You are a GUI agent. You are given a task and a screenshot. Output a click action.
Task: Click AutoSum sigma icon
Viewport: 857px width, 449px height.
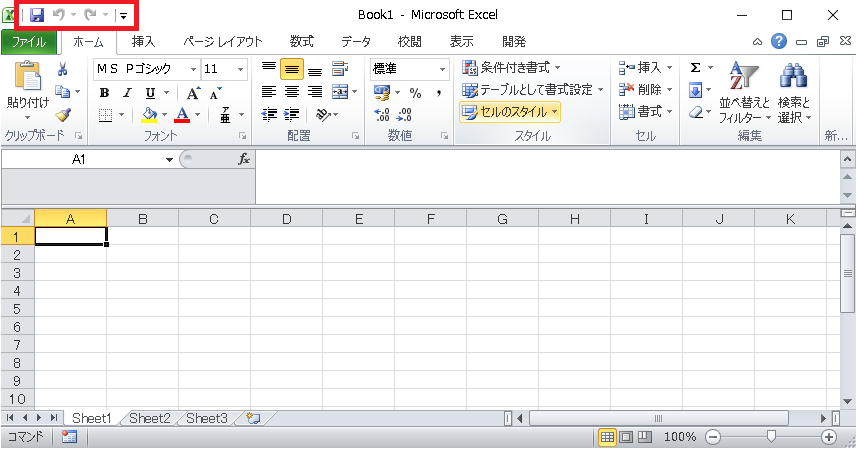click(695, 68)
